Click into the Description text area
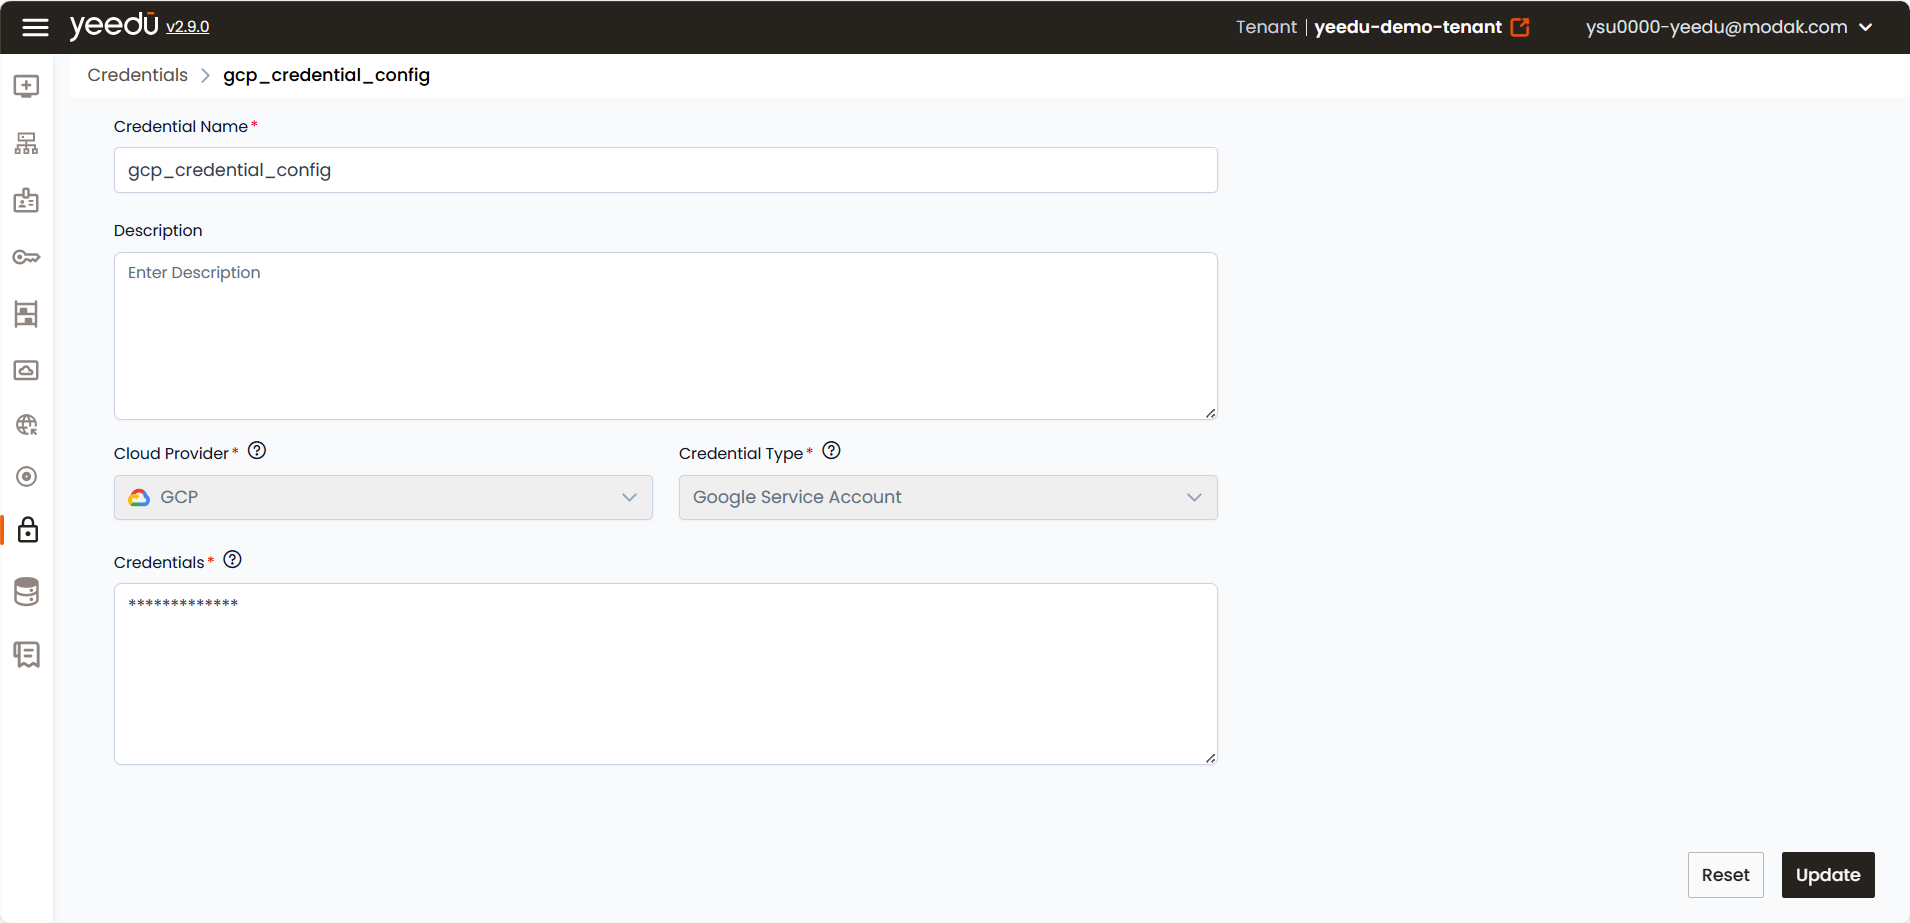The image size is (1910, 923). click(666, 336)
